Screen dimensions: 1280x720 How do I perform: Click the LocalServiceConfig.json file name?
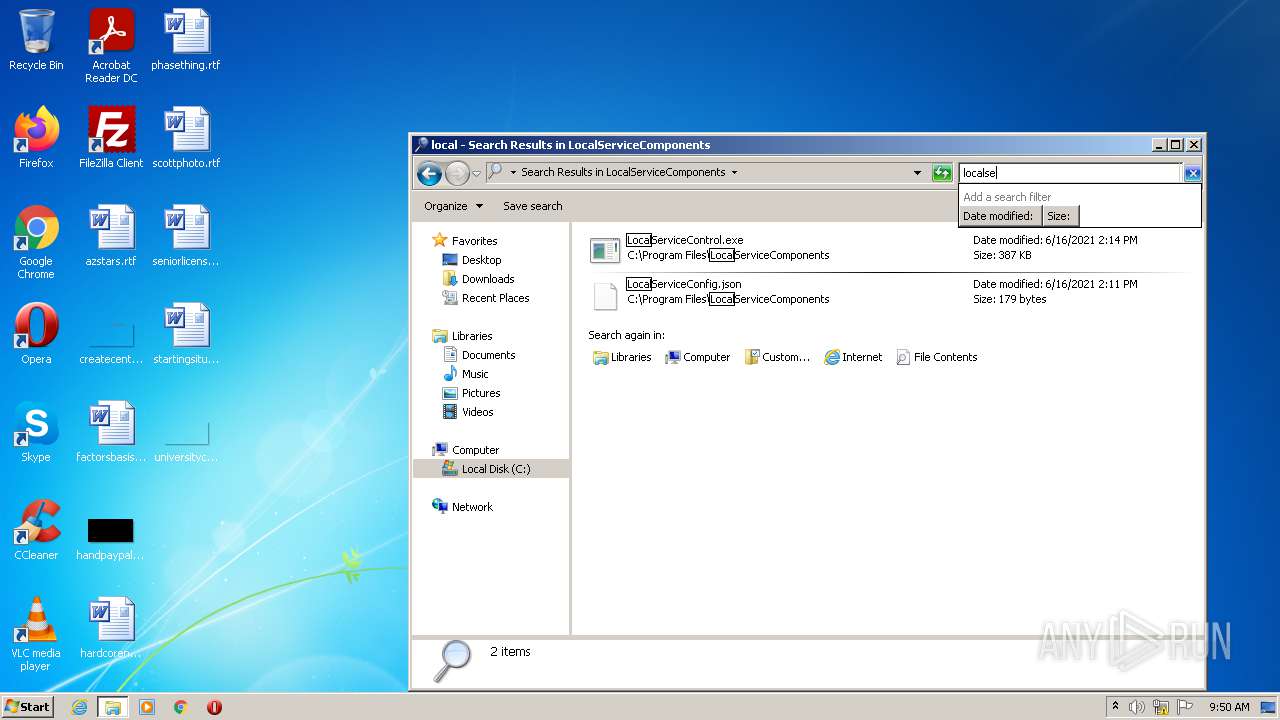pyautogui.click(x=684, y=284)
